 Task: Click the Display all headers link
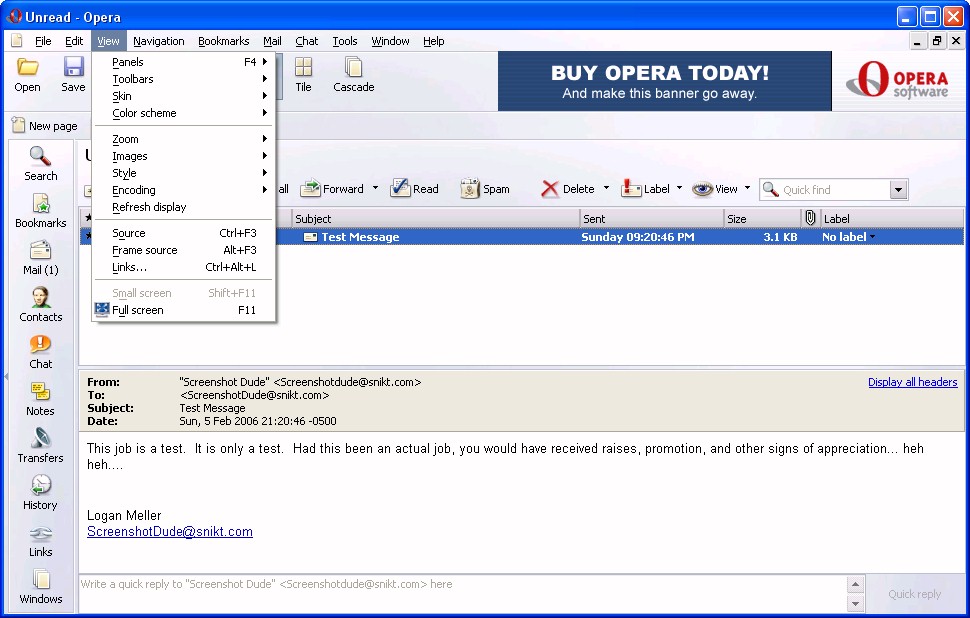(x=912, y=382)
